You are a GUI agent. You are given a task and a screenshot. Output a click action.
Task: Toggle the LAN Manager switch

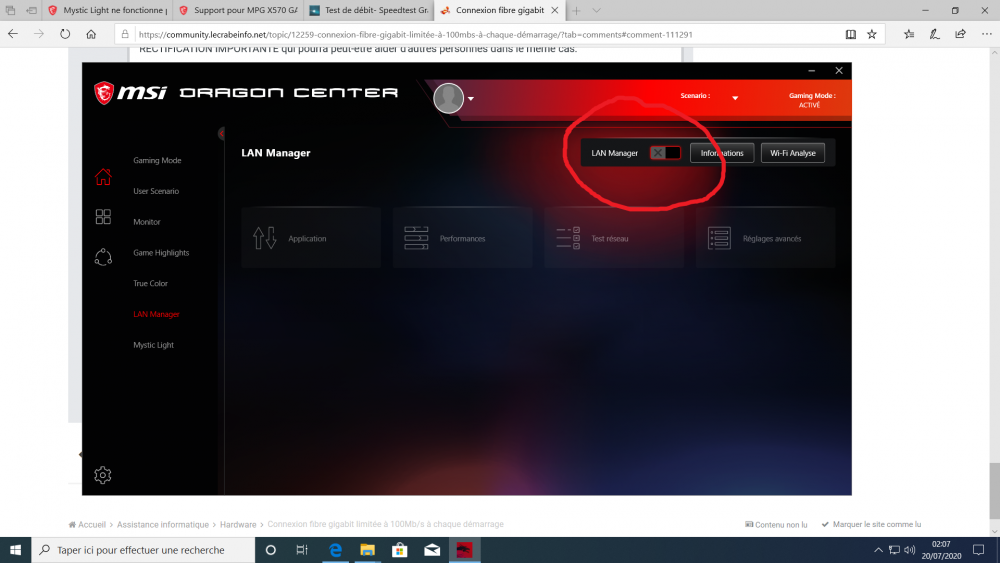(665, 153)
